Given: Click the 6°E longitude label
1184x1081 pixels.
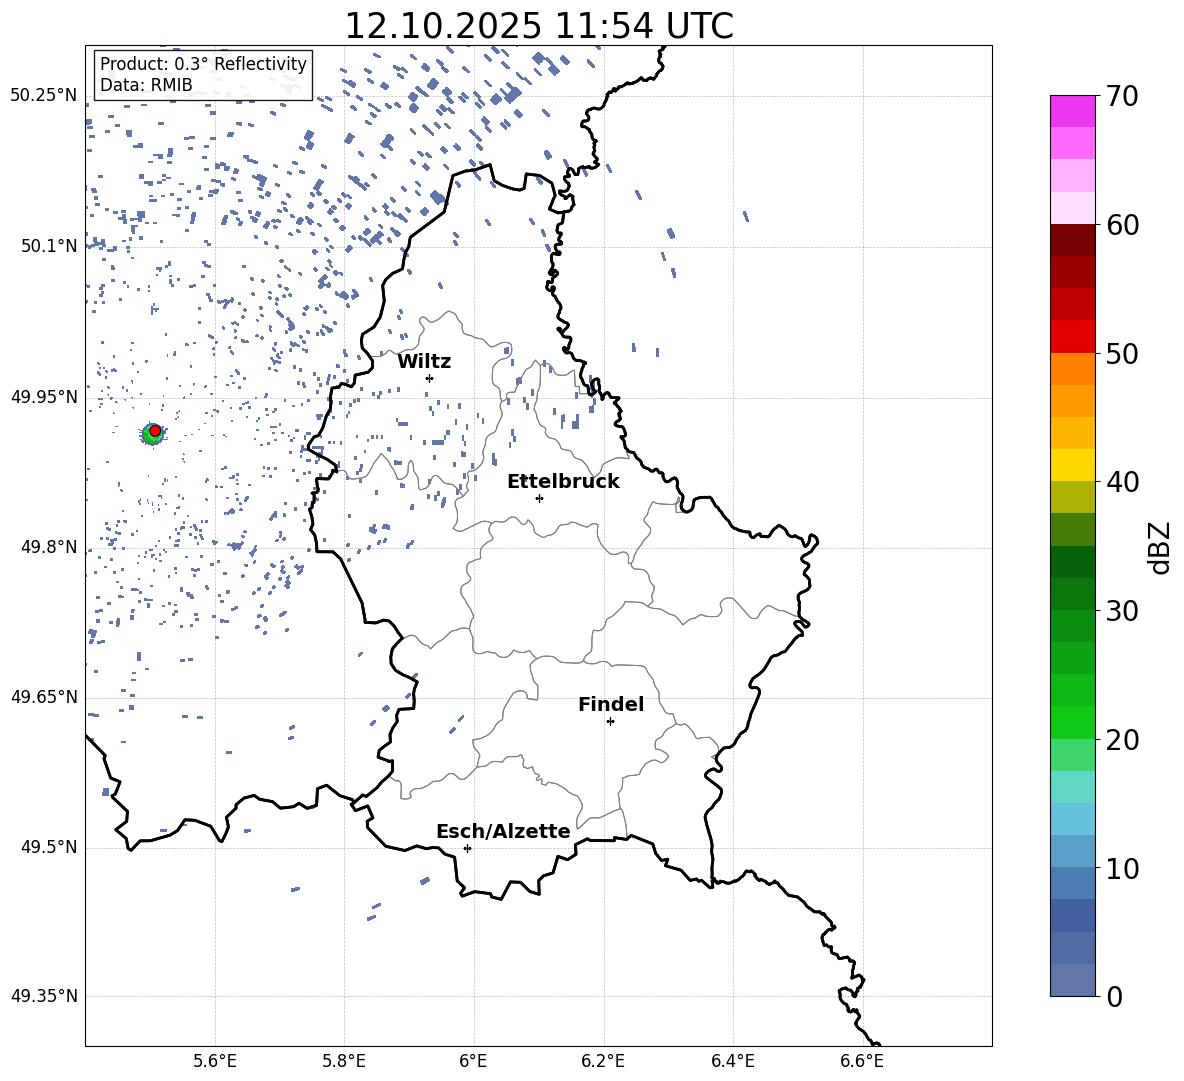Looking at the screenshot, I should [473, 1061].
